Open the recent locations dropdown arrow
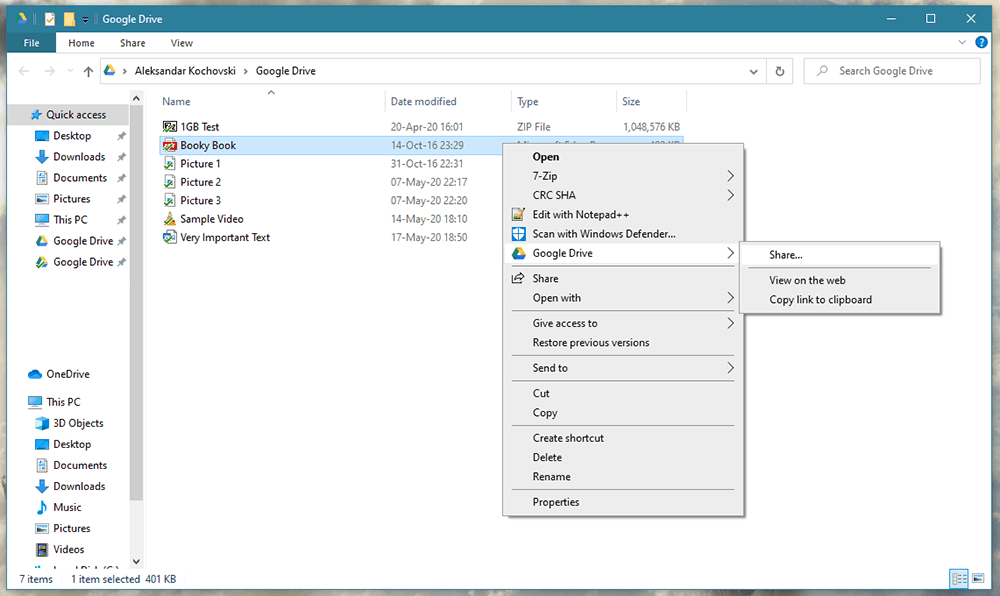Image resolution: width=1000 pixels, height=596 pixels. pyautogui.click(x=70, y=71)
